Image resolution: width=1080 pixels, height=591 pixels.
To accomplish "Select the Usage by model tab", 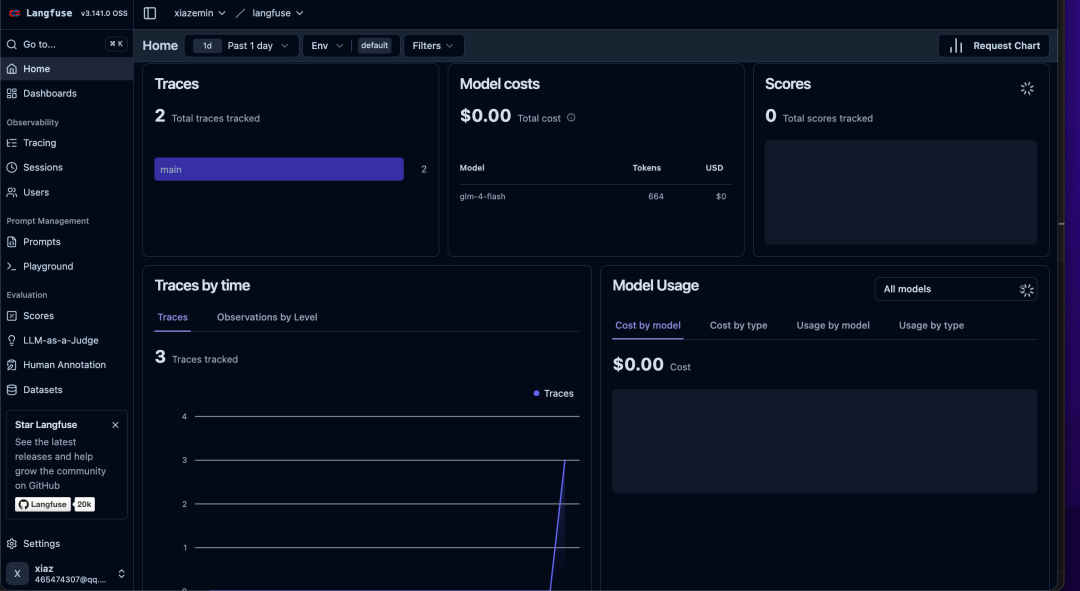I will point(833,325).
